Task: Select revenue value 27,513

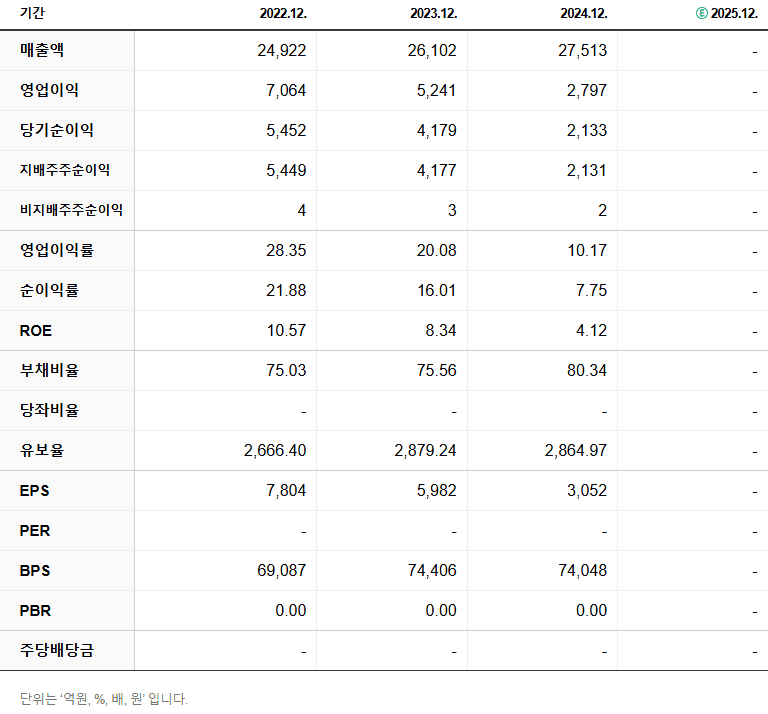Action: (582, 50)
